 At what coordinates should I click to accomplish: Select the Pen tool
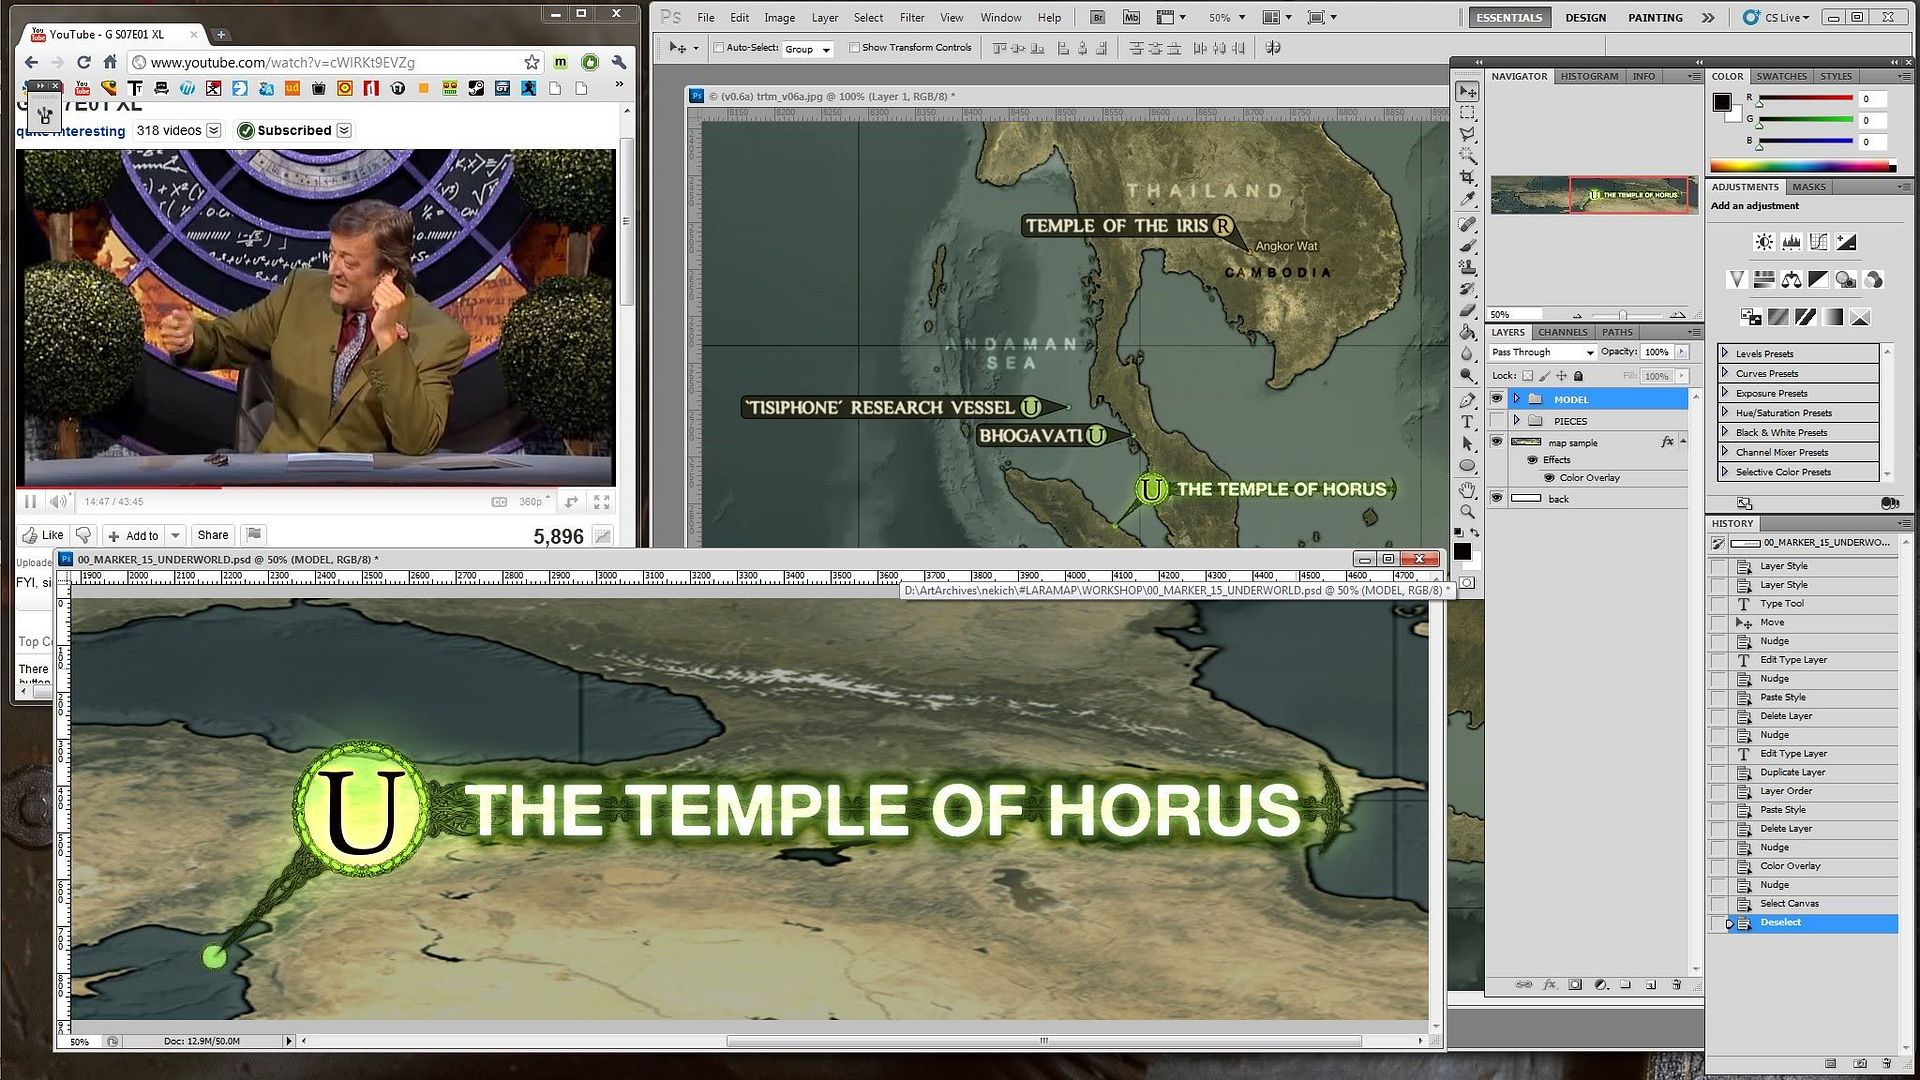coord(1467,400)
